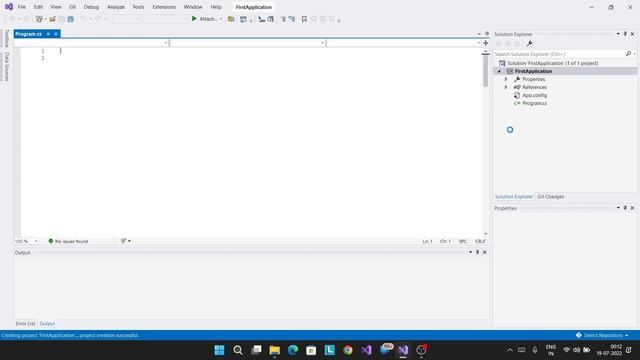640x360 pixels.
Task: Toggle pin on Program.cs tab
Action: (x=48, y=34)
